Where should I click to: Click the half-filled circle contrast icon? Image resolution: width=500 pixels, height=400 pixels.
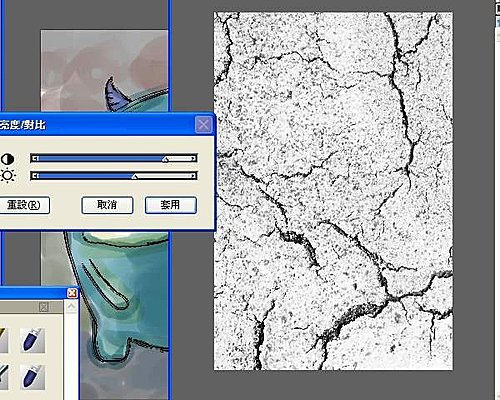(x=7, y=159)
